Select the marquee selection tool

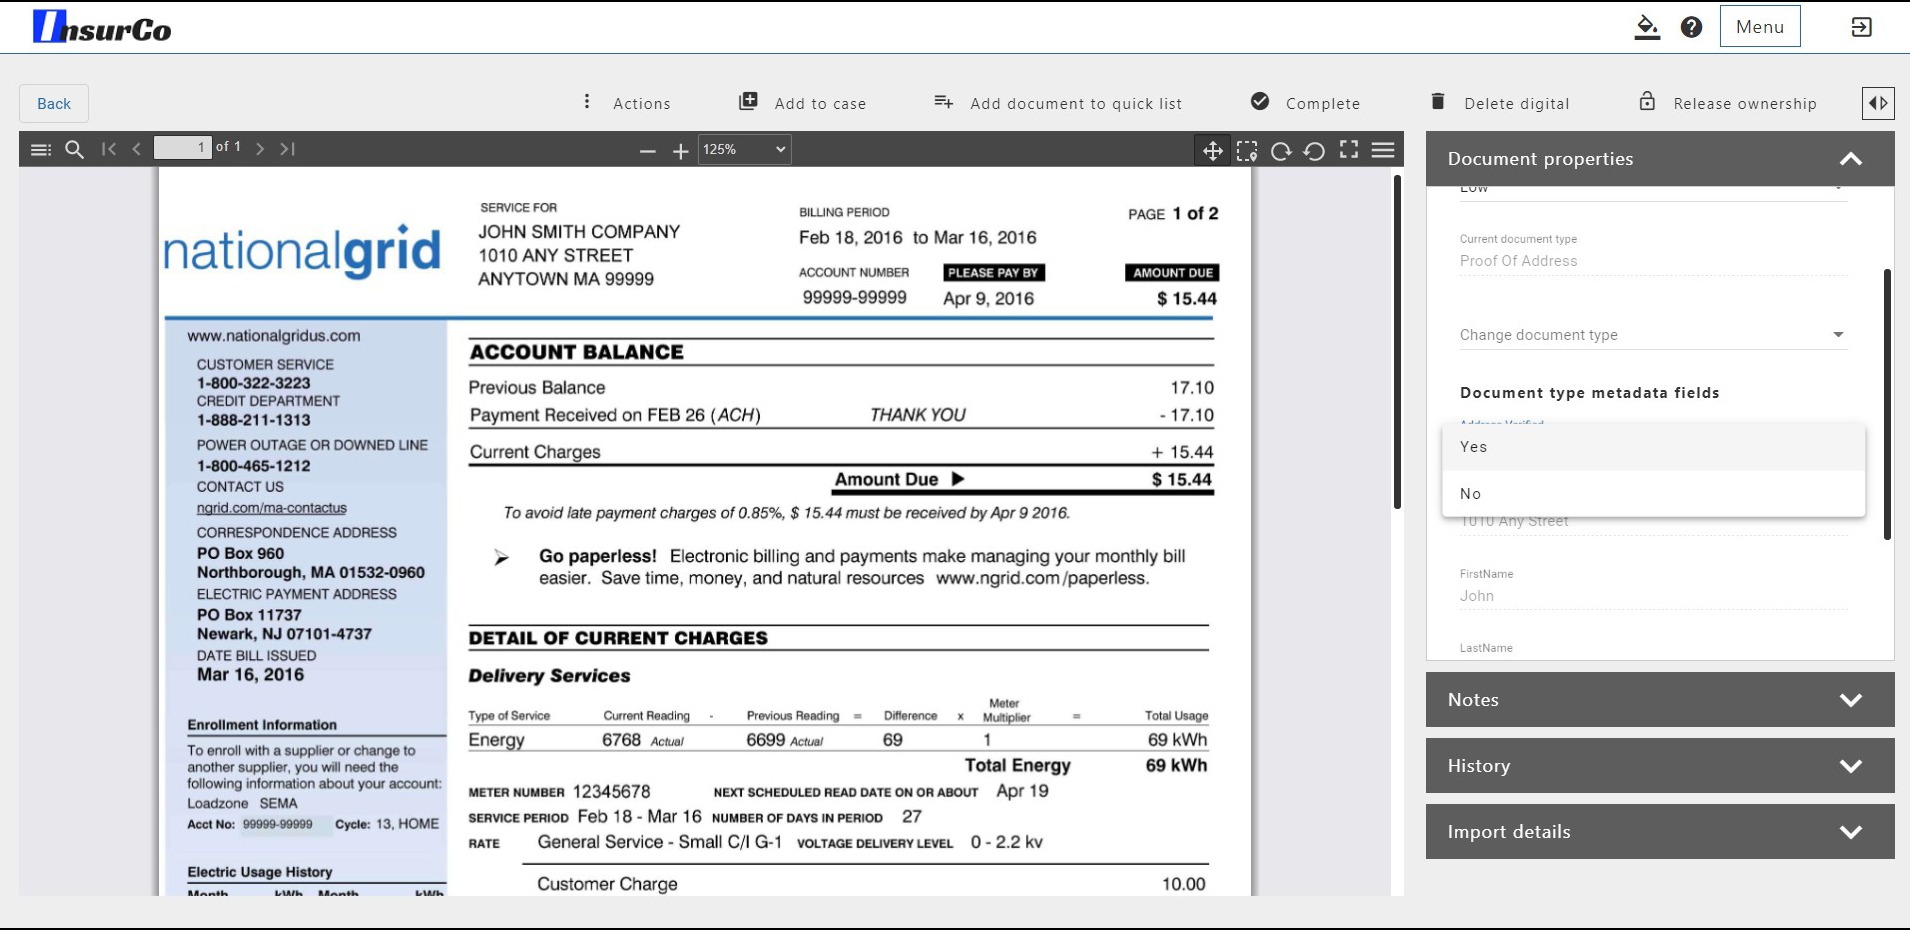point(1247,150)
